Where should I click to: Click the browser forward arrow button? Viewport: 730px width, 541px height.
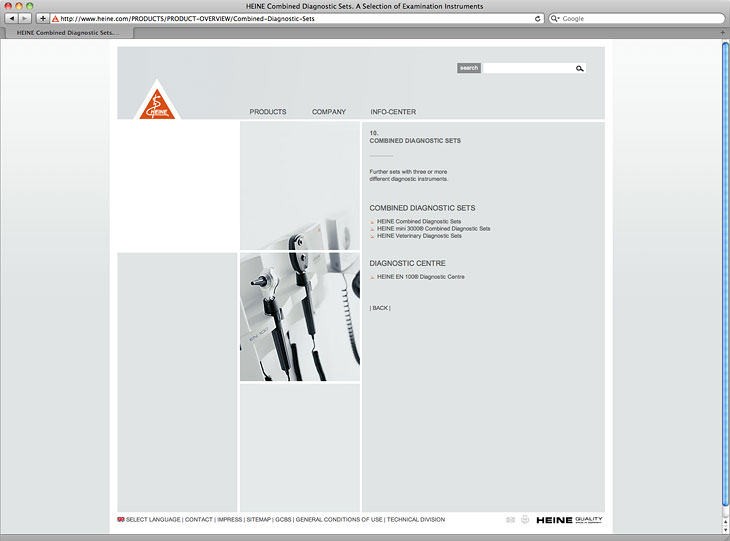point(25,19)
